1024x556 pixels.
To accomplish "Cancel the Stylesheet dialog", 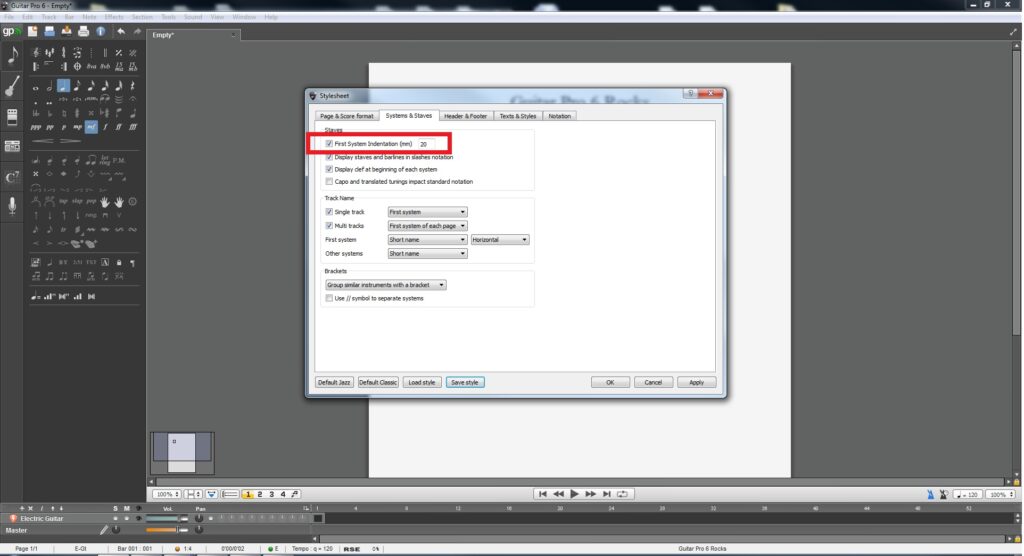I will click(x=653, y=382).
